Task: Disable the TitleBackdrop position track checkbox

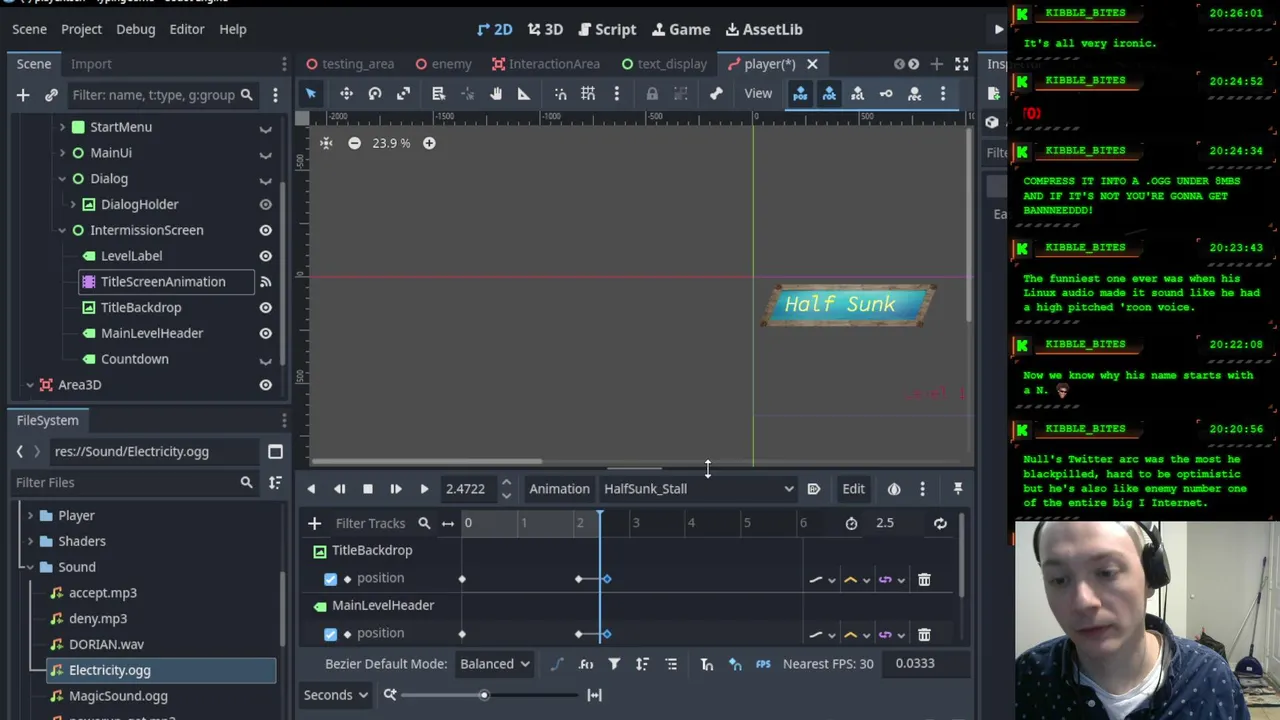Action: coord(331,579)
